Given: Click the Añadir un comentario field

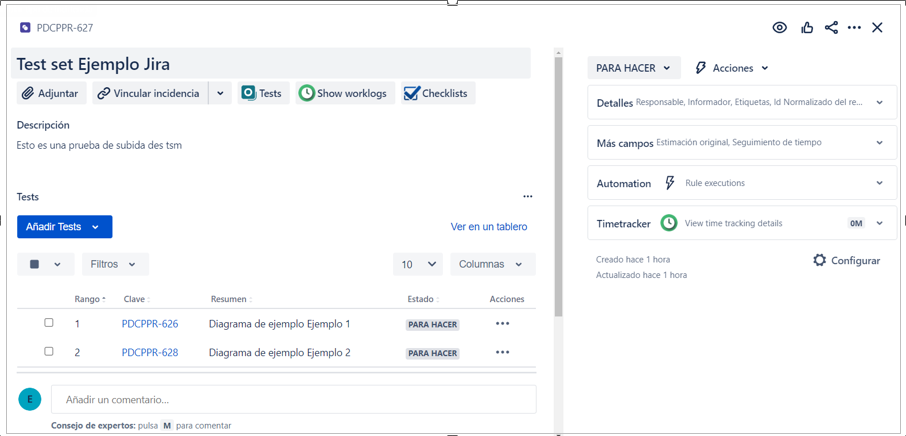Looking at the screenshot, I should [x=293, y=399].
